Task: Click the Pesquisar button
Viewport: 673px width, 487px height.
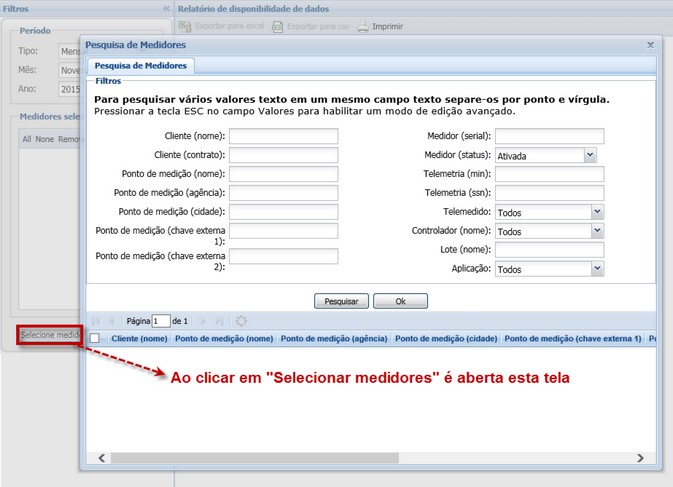Action: 342,301
